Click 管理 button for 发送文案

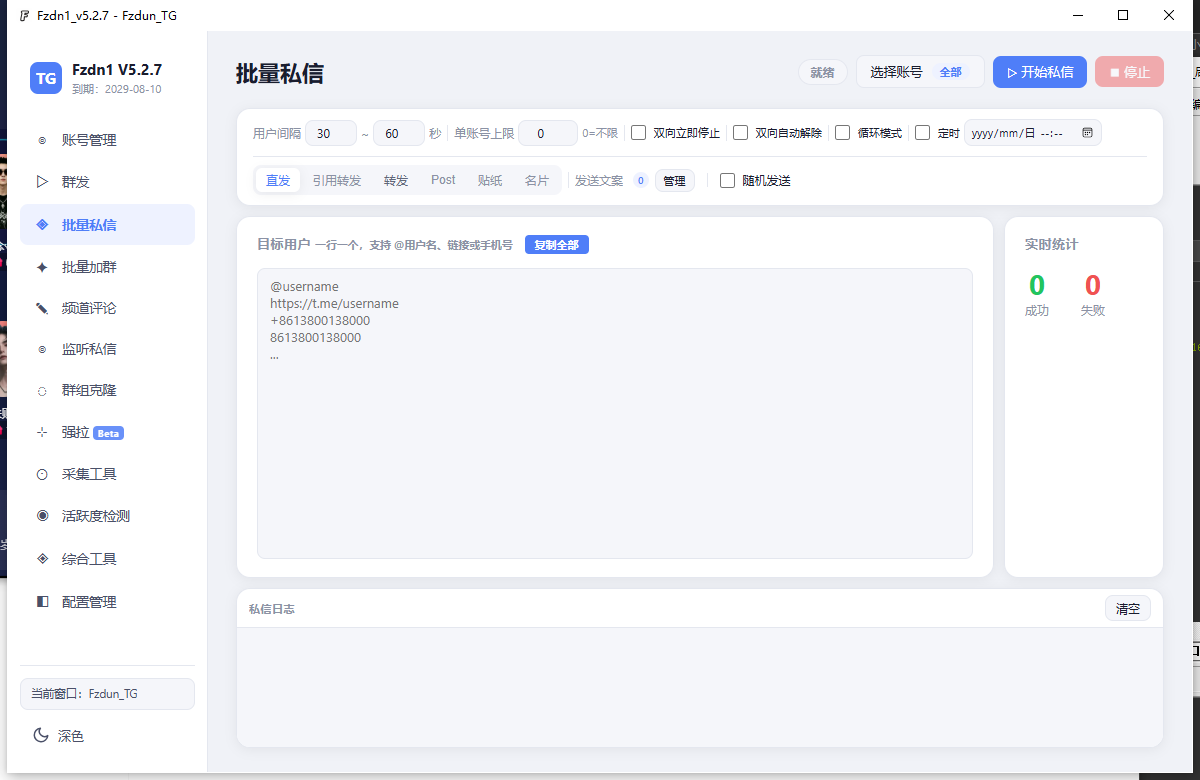(675, 181)
